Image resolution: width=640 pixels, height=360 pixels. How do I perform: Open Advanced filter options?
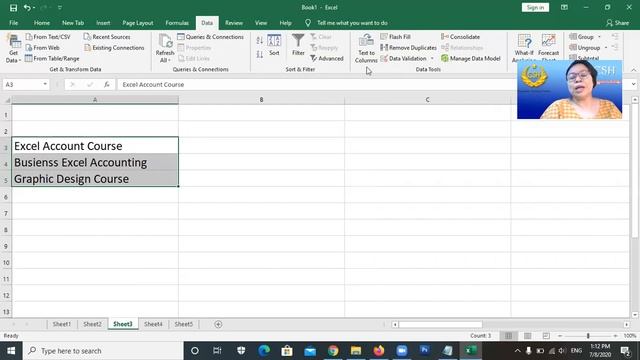click(327, 58)
